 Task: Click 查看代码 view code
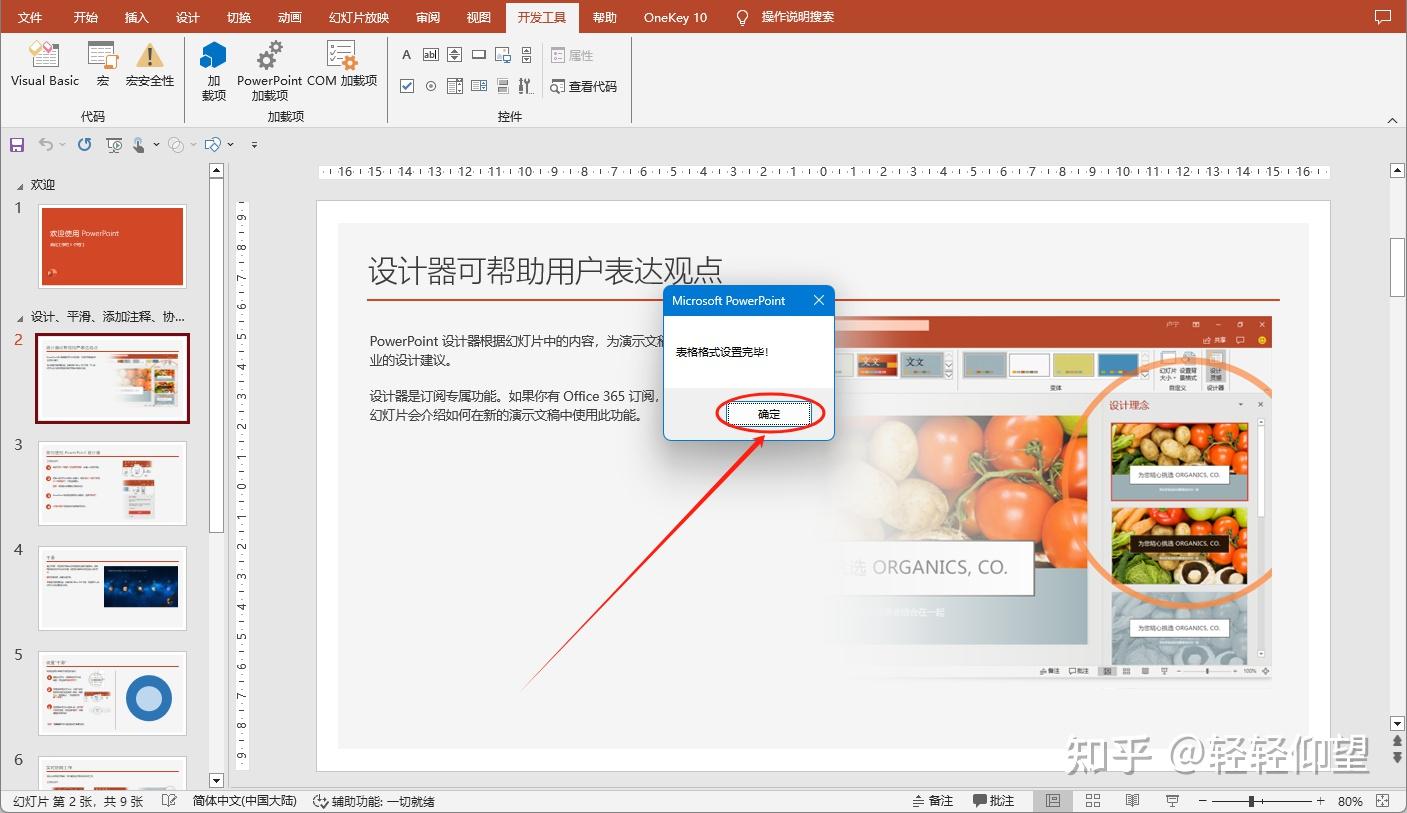(583, 87)
